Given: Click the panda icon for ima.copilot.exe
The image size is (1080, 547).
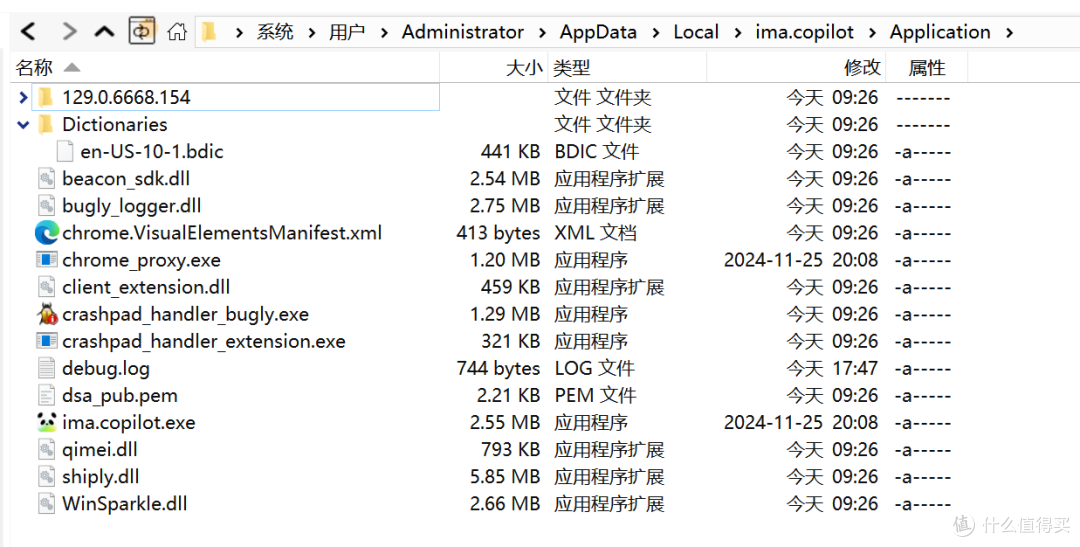Looking at the screenshot, I should pyautogui.click(x=46, y=422).
